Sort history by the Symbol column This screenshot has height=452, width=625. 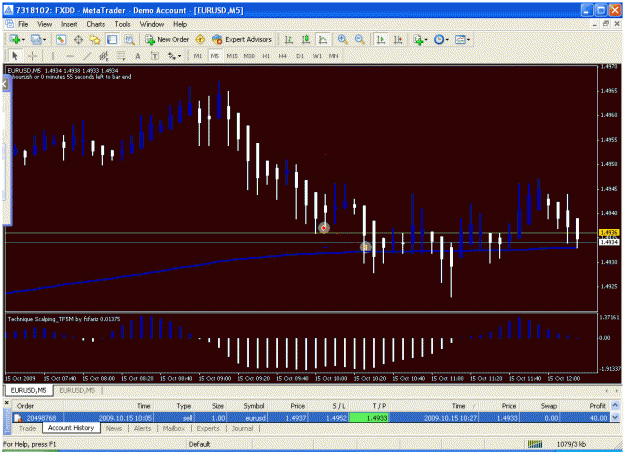tap(254, 406)
